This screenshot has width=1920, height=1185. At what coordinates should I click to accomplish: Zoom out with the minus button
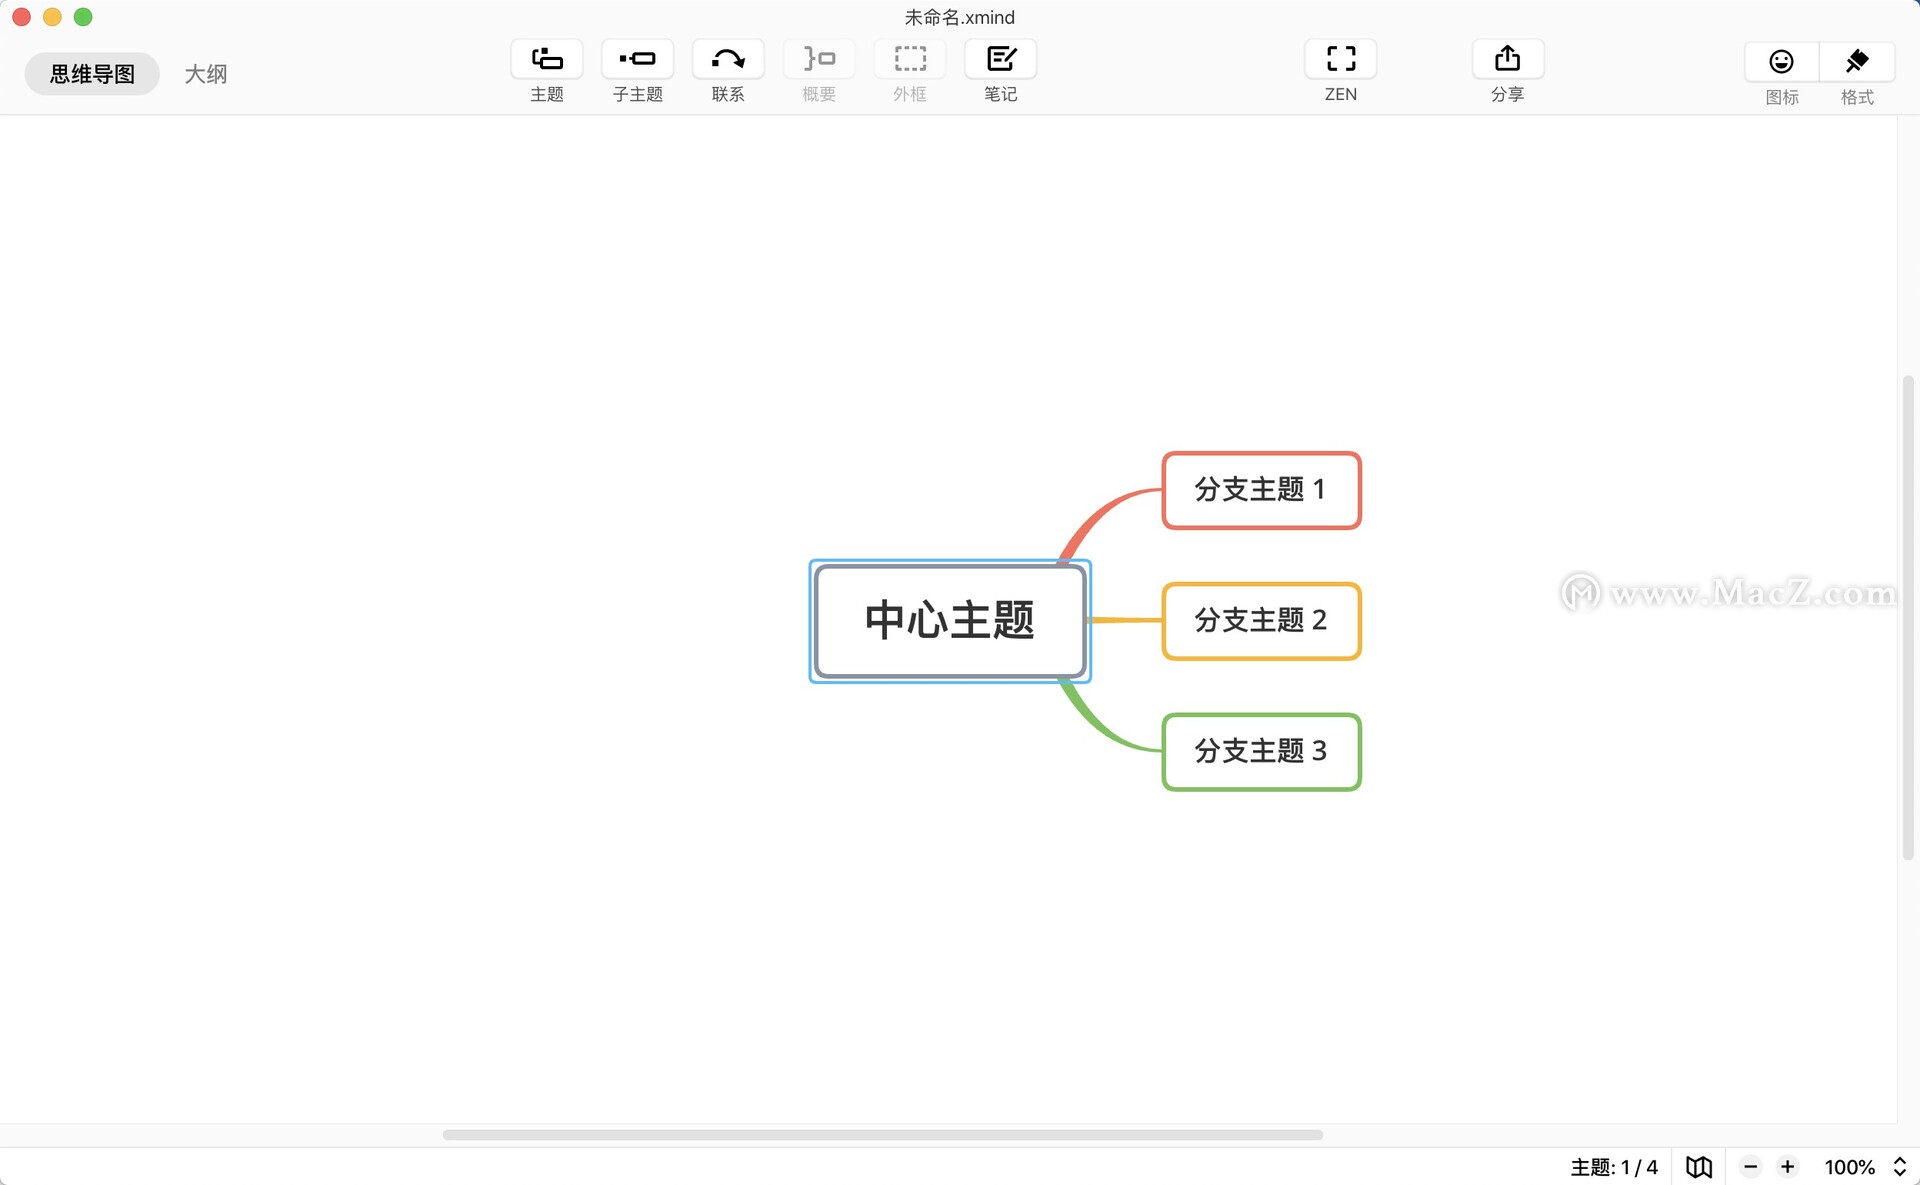point(1750,1167)
